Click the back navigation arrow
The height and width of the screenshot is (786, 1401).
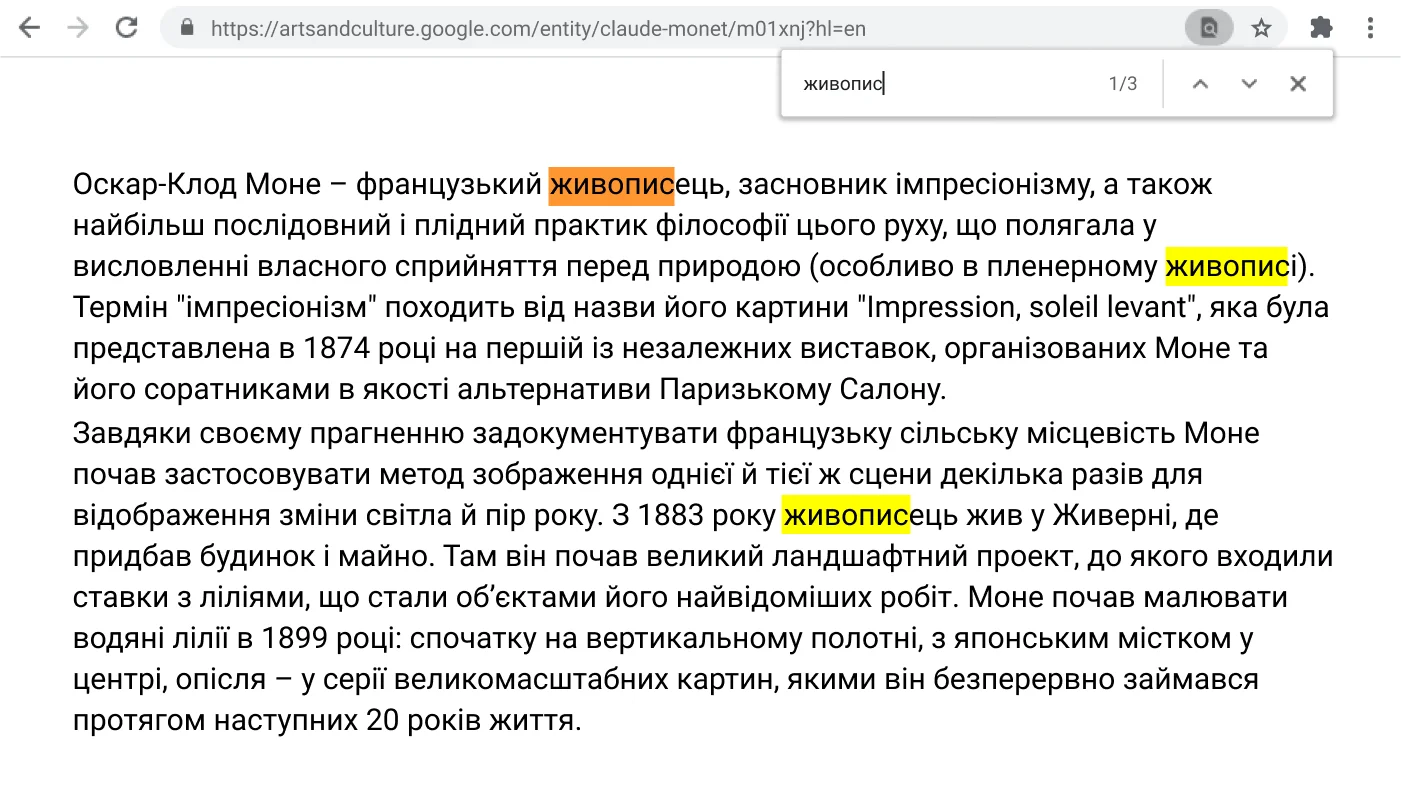tap(29, 27)
